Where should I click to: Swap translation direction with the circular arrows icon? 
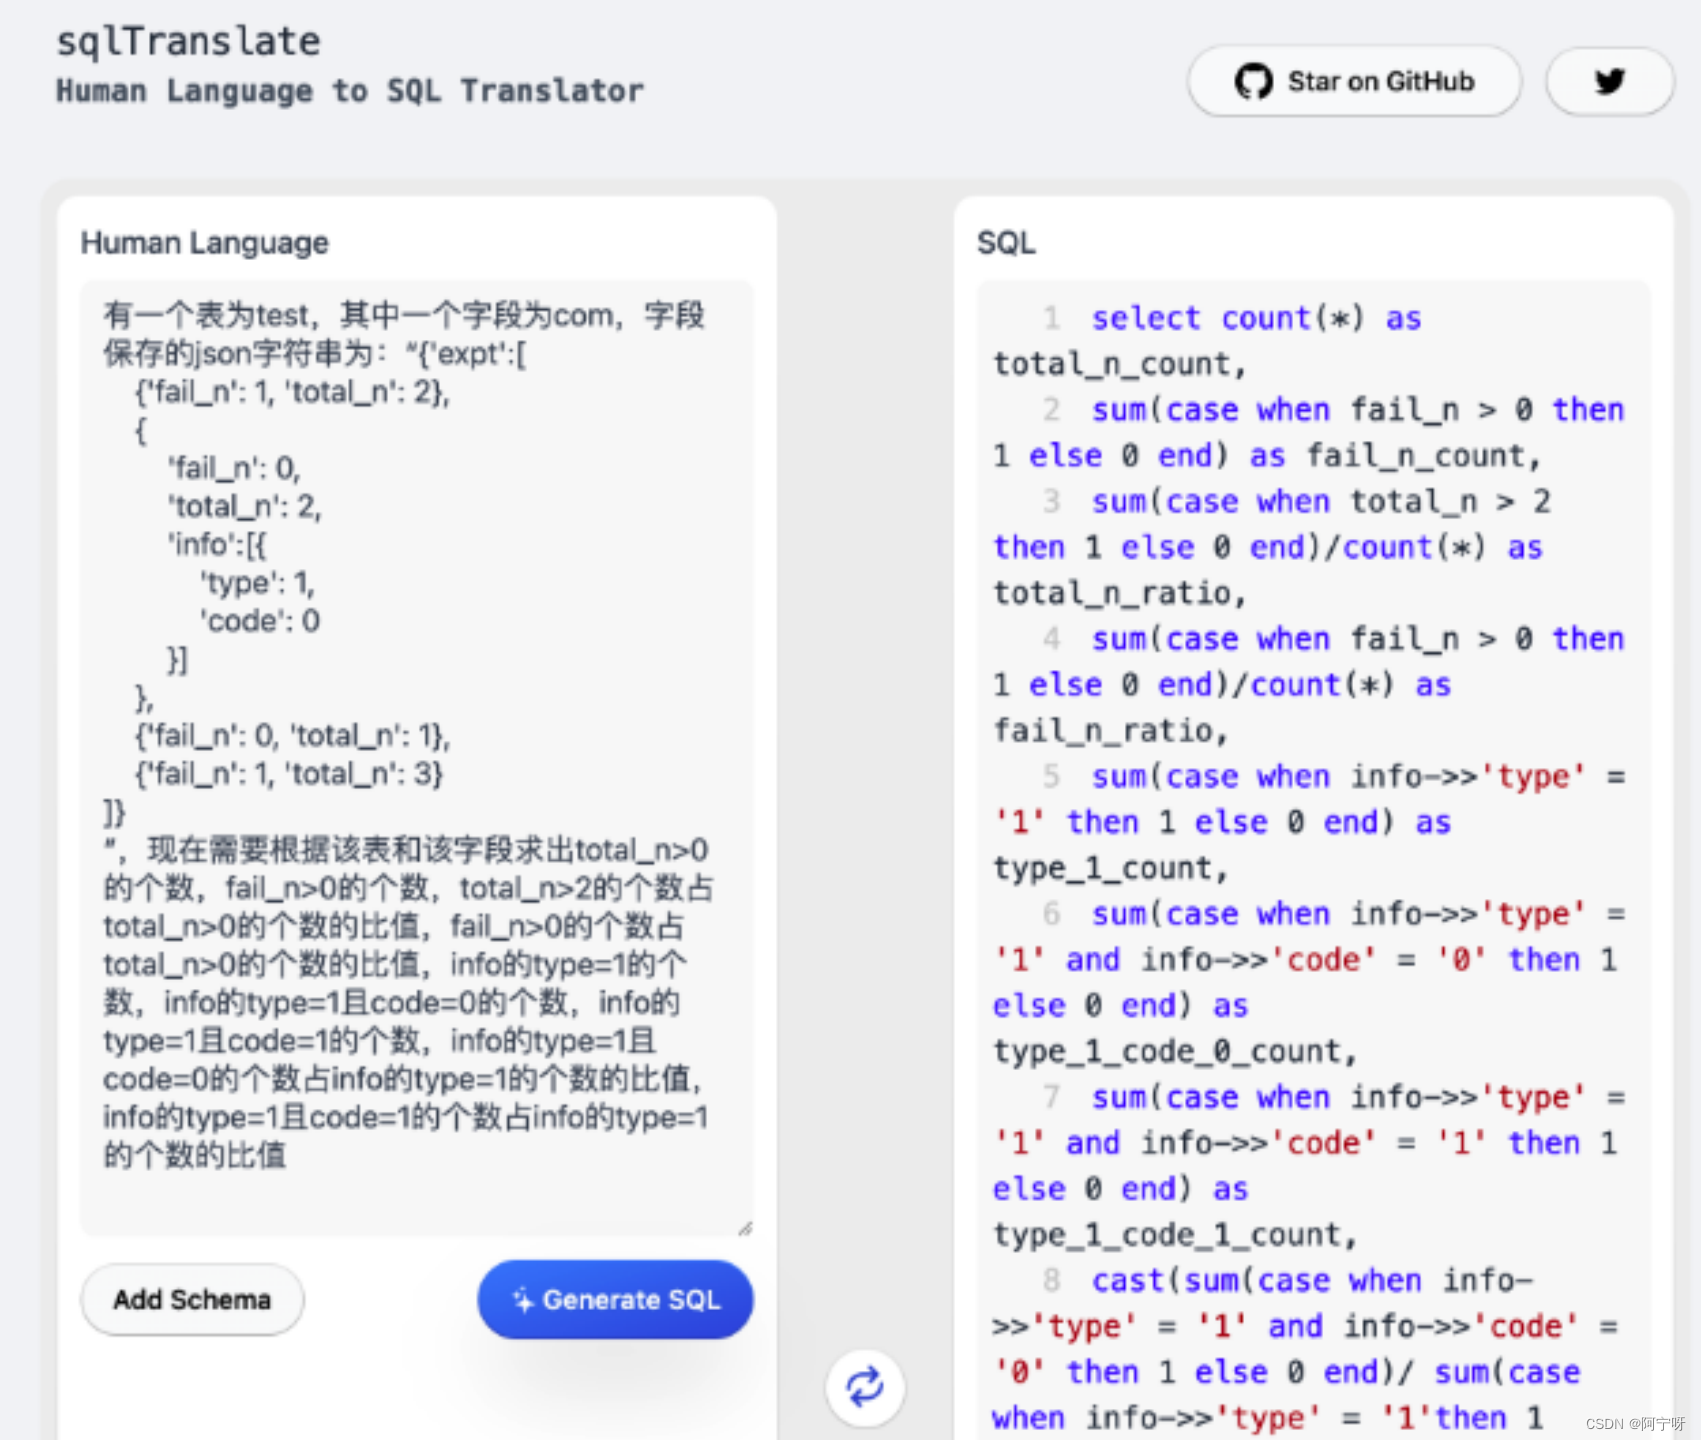tap(865, 1387)
